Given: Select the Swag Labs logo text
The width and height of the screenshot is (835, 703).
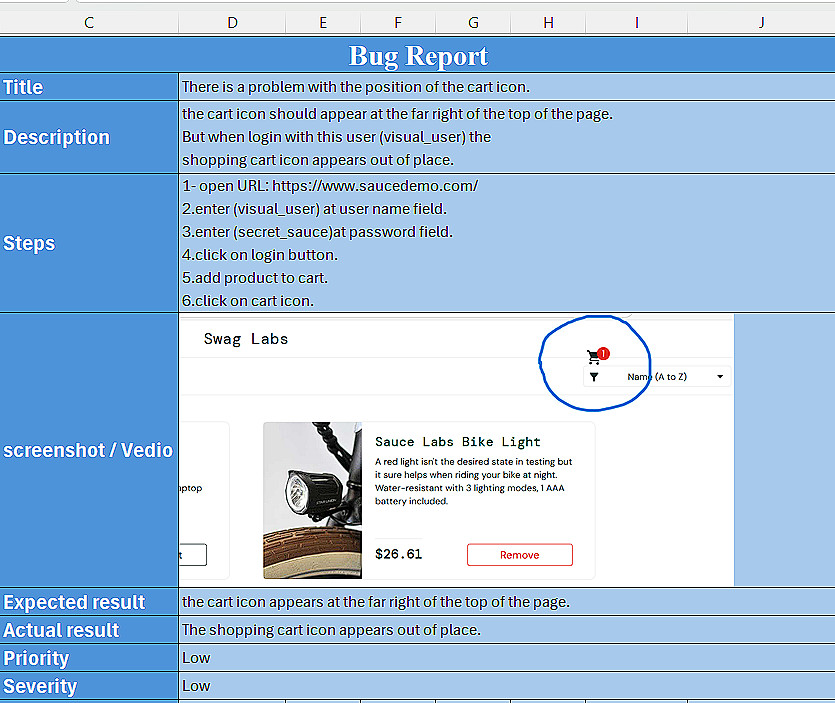Looking at the screenshot, I should tap(246, 339).
